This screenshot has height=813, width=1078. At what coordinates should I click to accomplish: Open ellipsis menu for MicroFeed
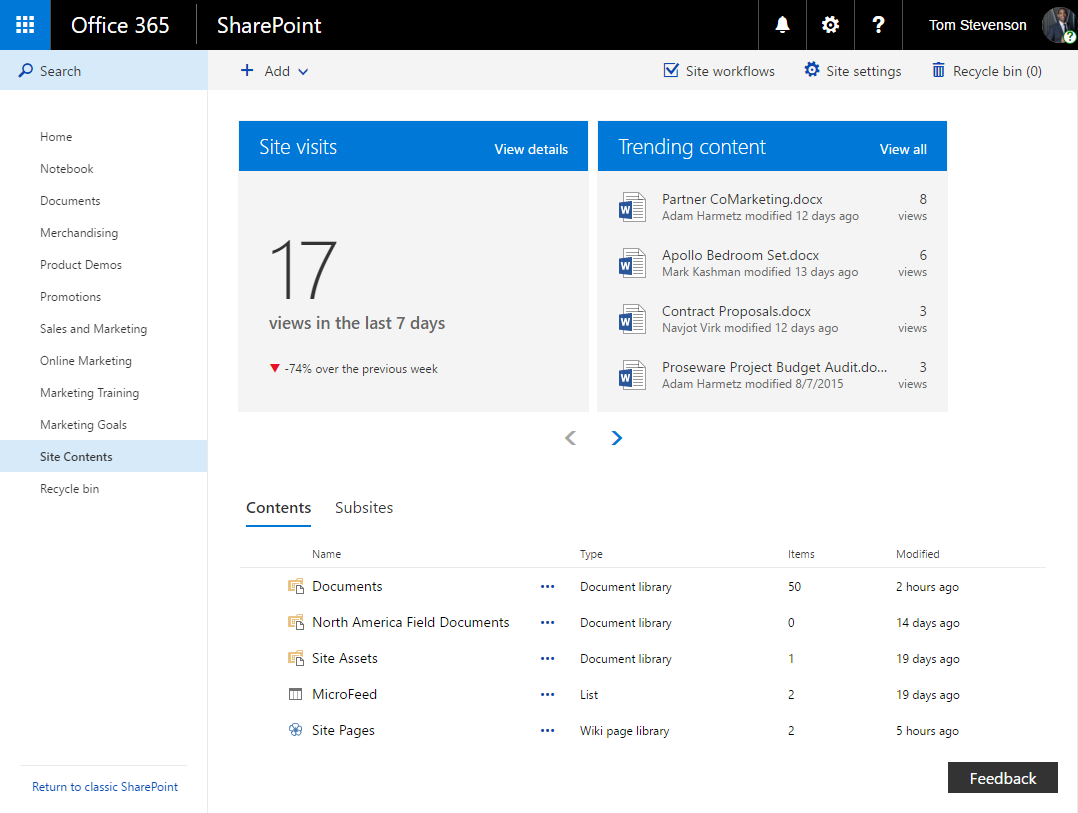(547, 694)
